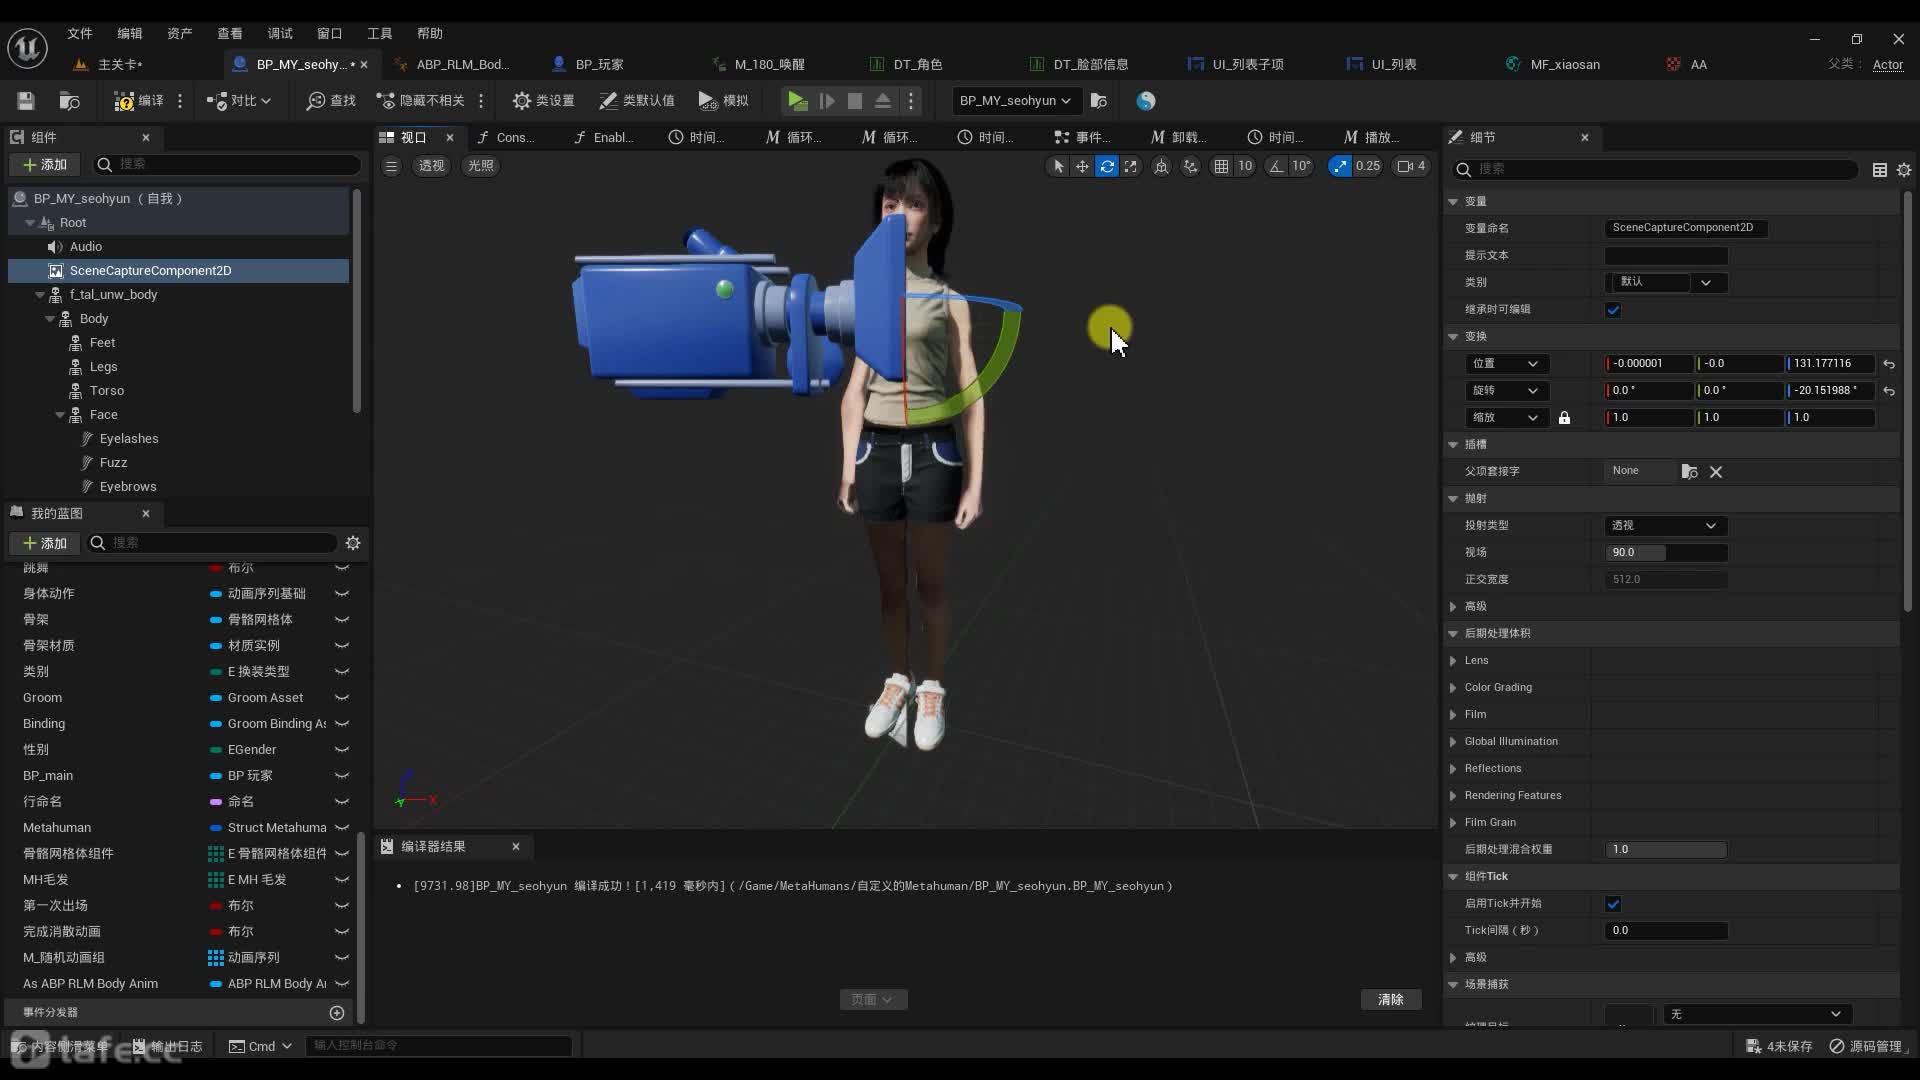Open debug object BP_MY_seohyun dropdown
1920x1080 pixels.
[x=1016, y=101]
